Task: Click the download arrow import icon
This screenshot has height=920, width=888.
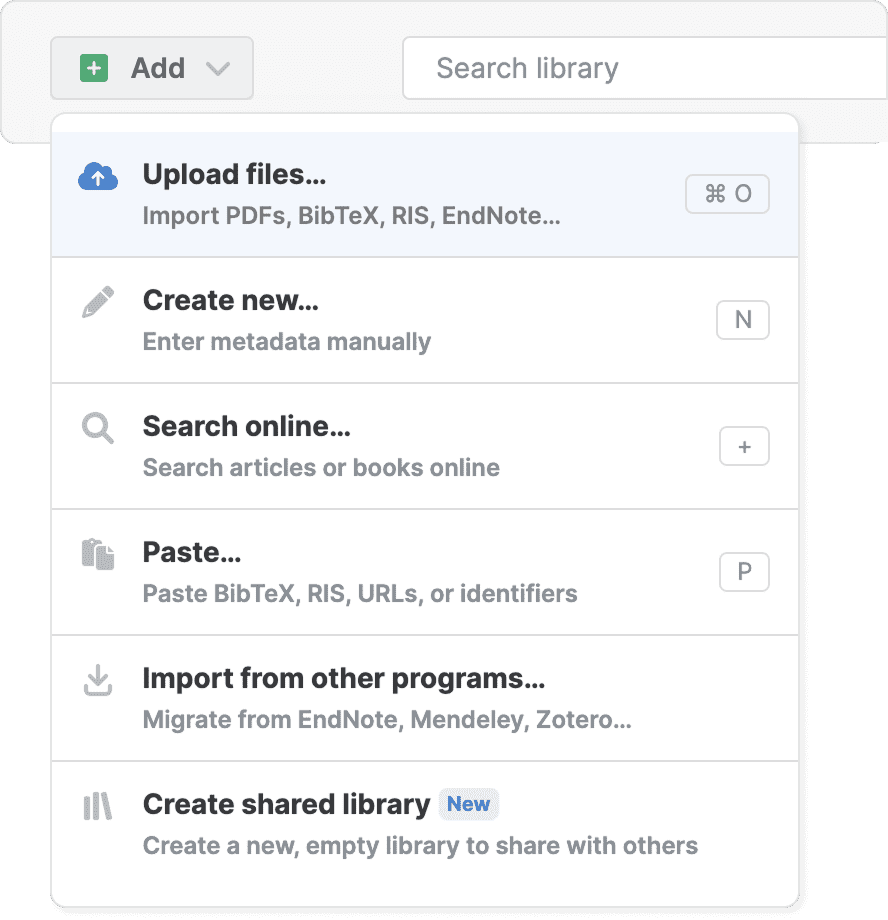Action: point(98,681)
